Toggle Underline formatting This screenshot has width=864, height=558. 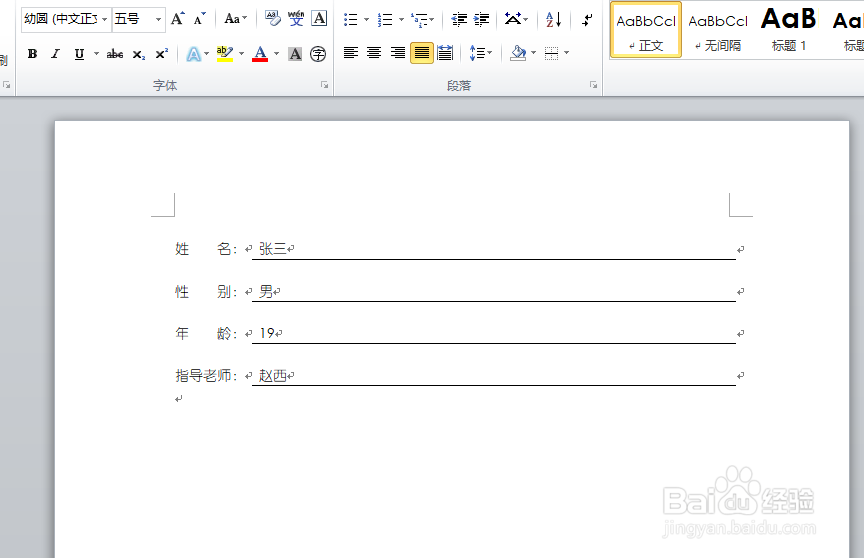(79, 54)
